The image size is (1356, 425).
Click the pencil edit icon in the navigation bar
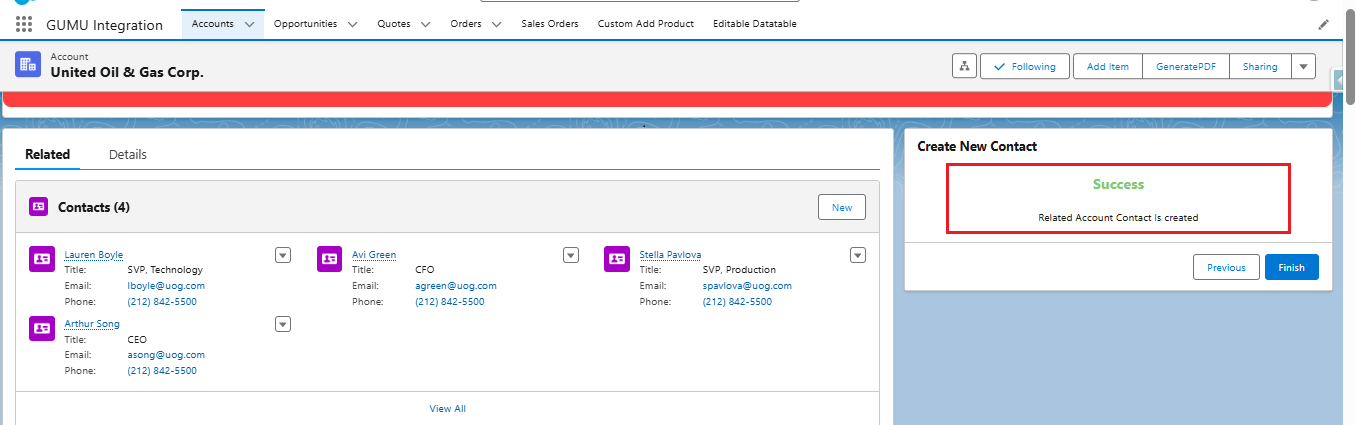pyautogui.click(x=1324, y=24)
